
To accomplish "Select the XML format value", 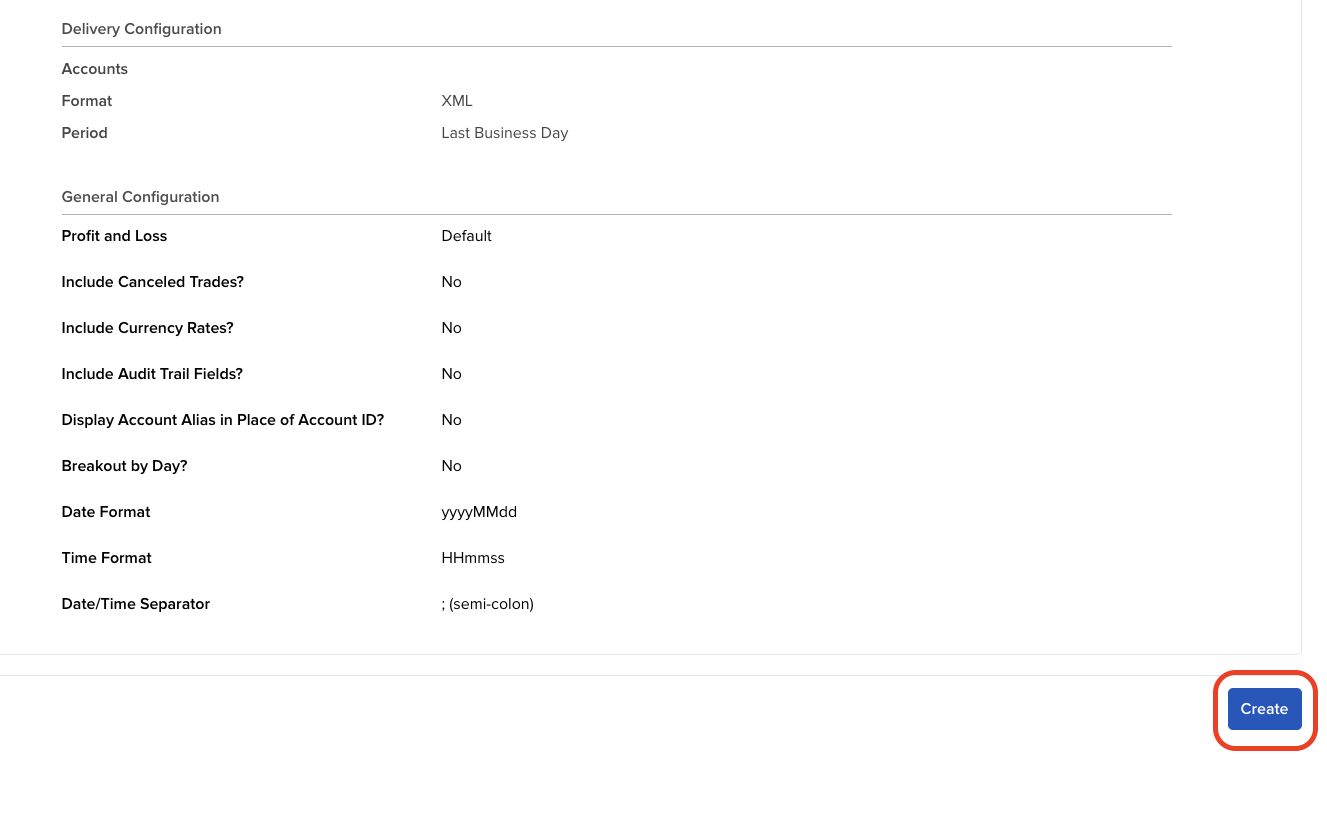I will (x=457, y=100).
